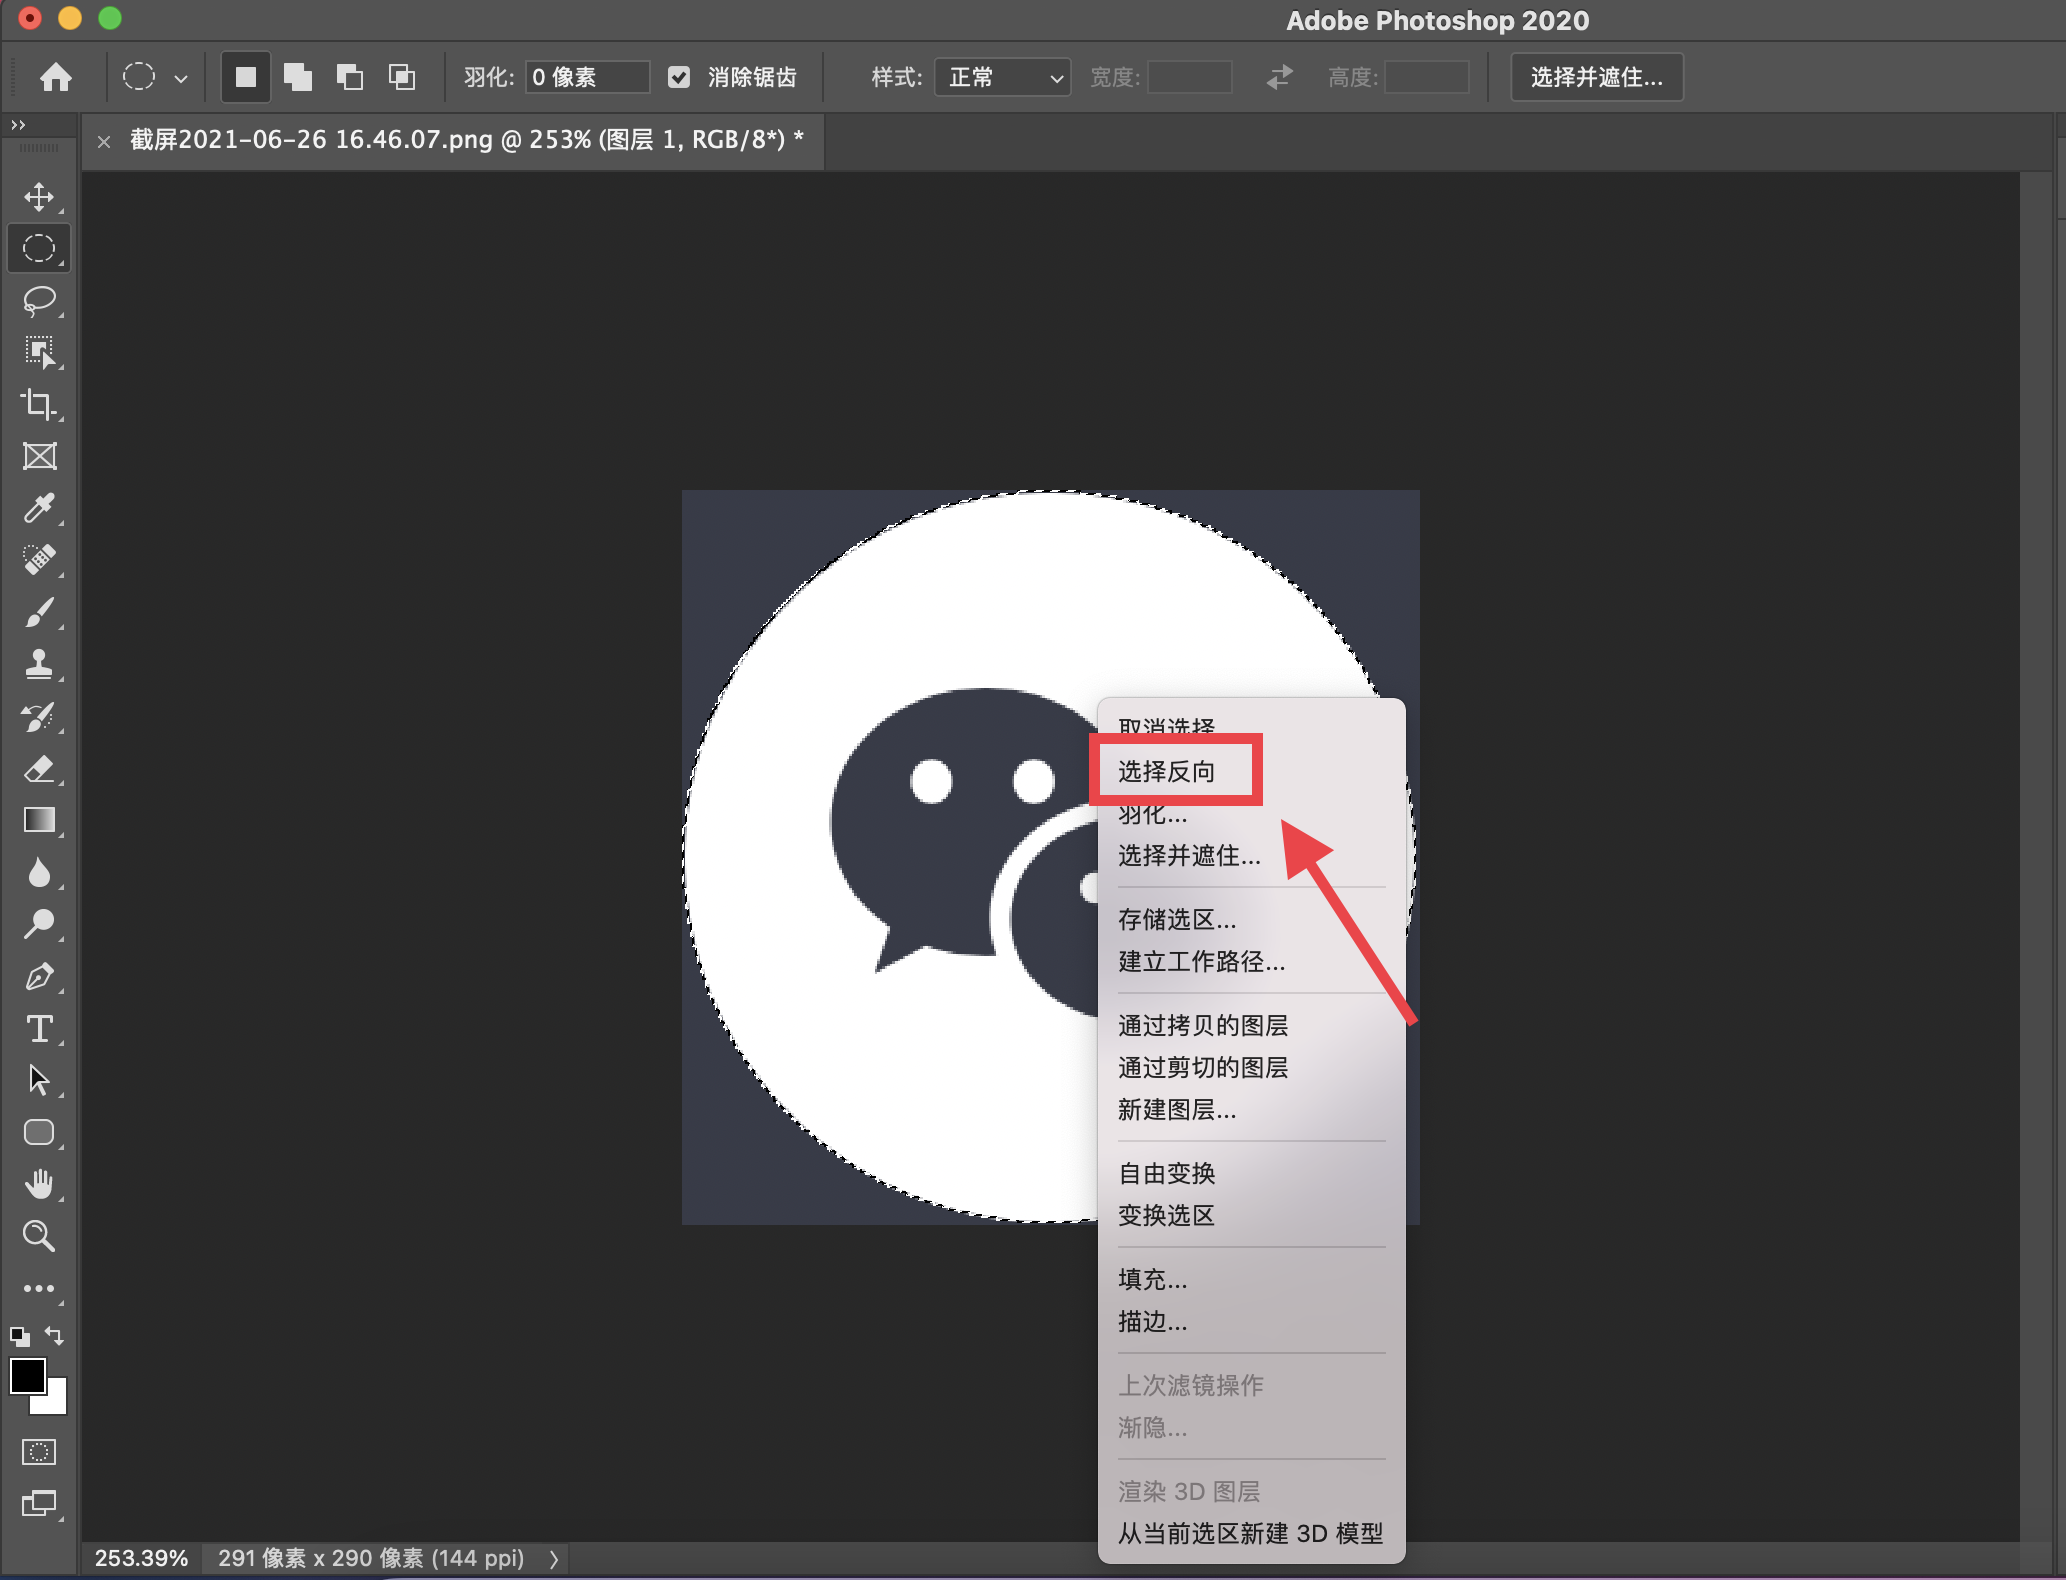The height and width of the screenshot is (1580, 2066).
Task: Click 选择反向 in context menu
Action: point(1166,771)
